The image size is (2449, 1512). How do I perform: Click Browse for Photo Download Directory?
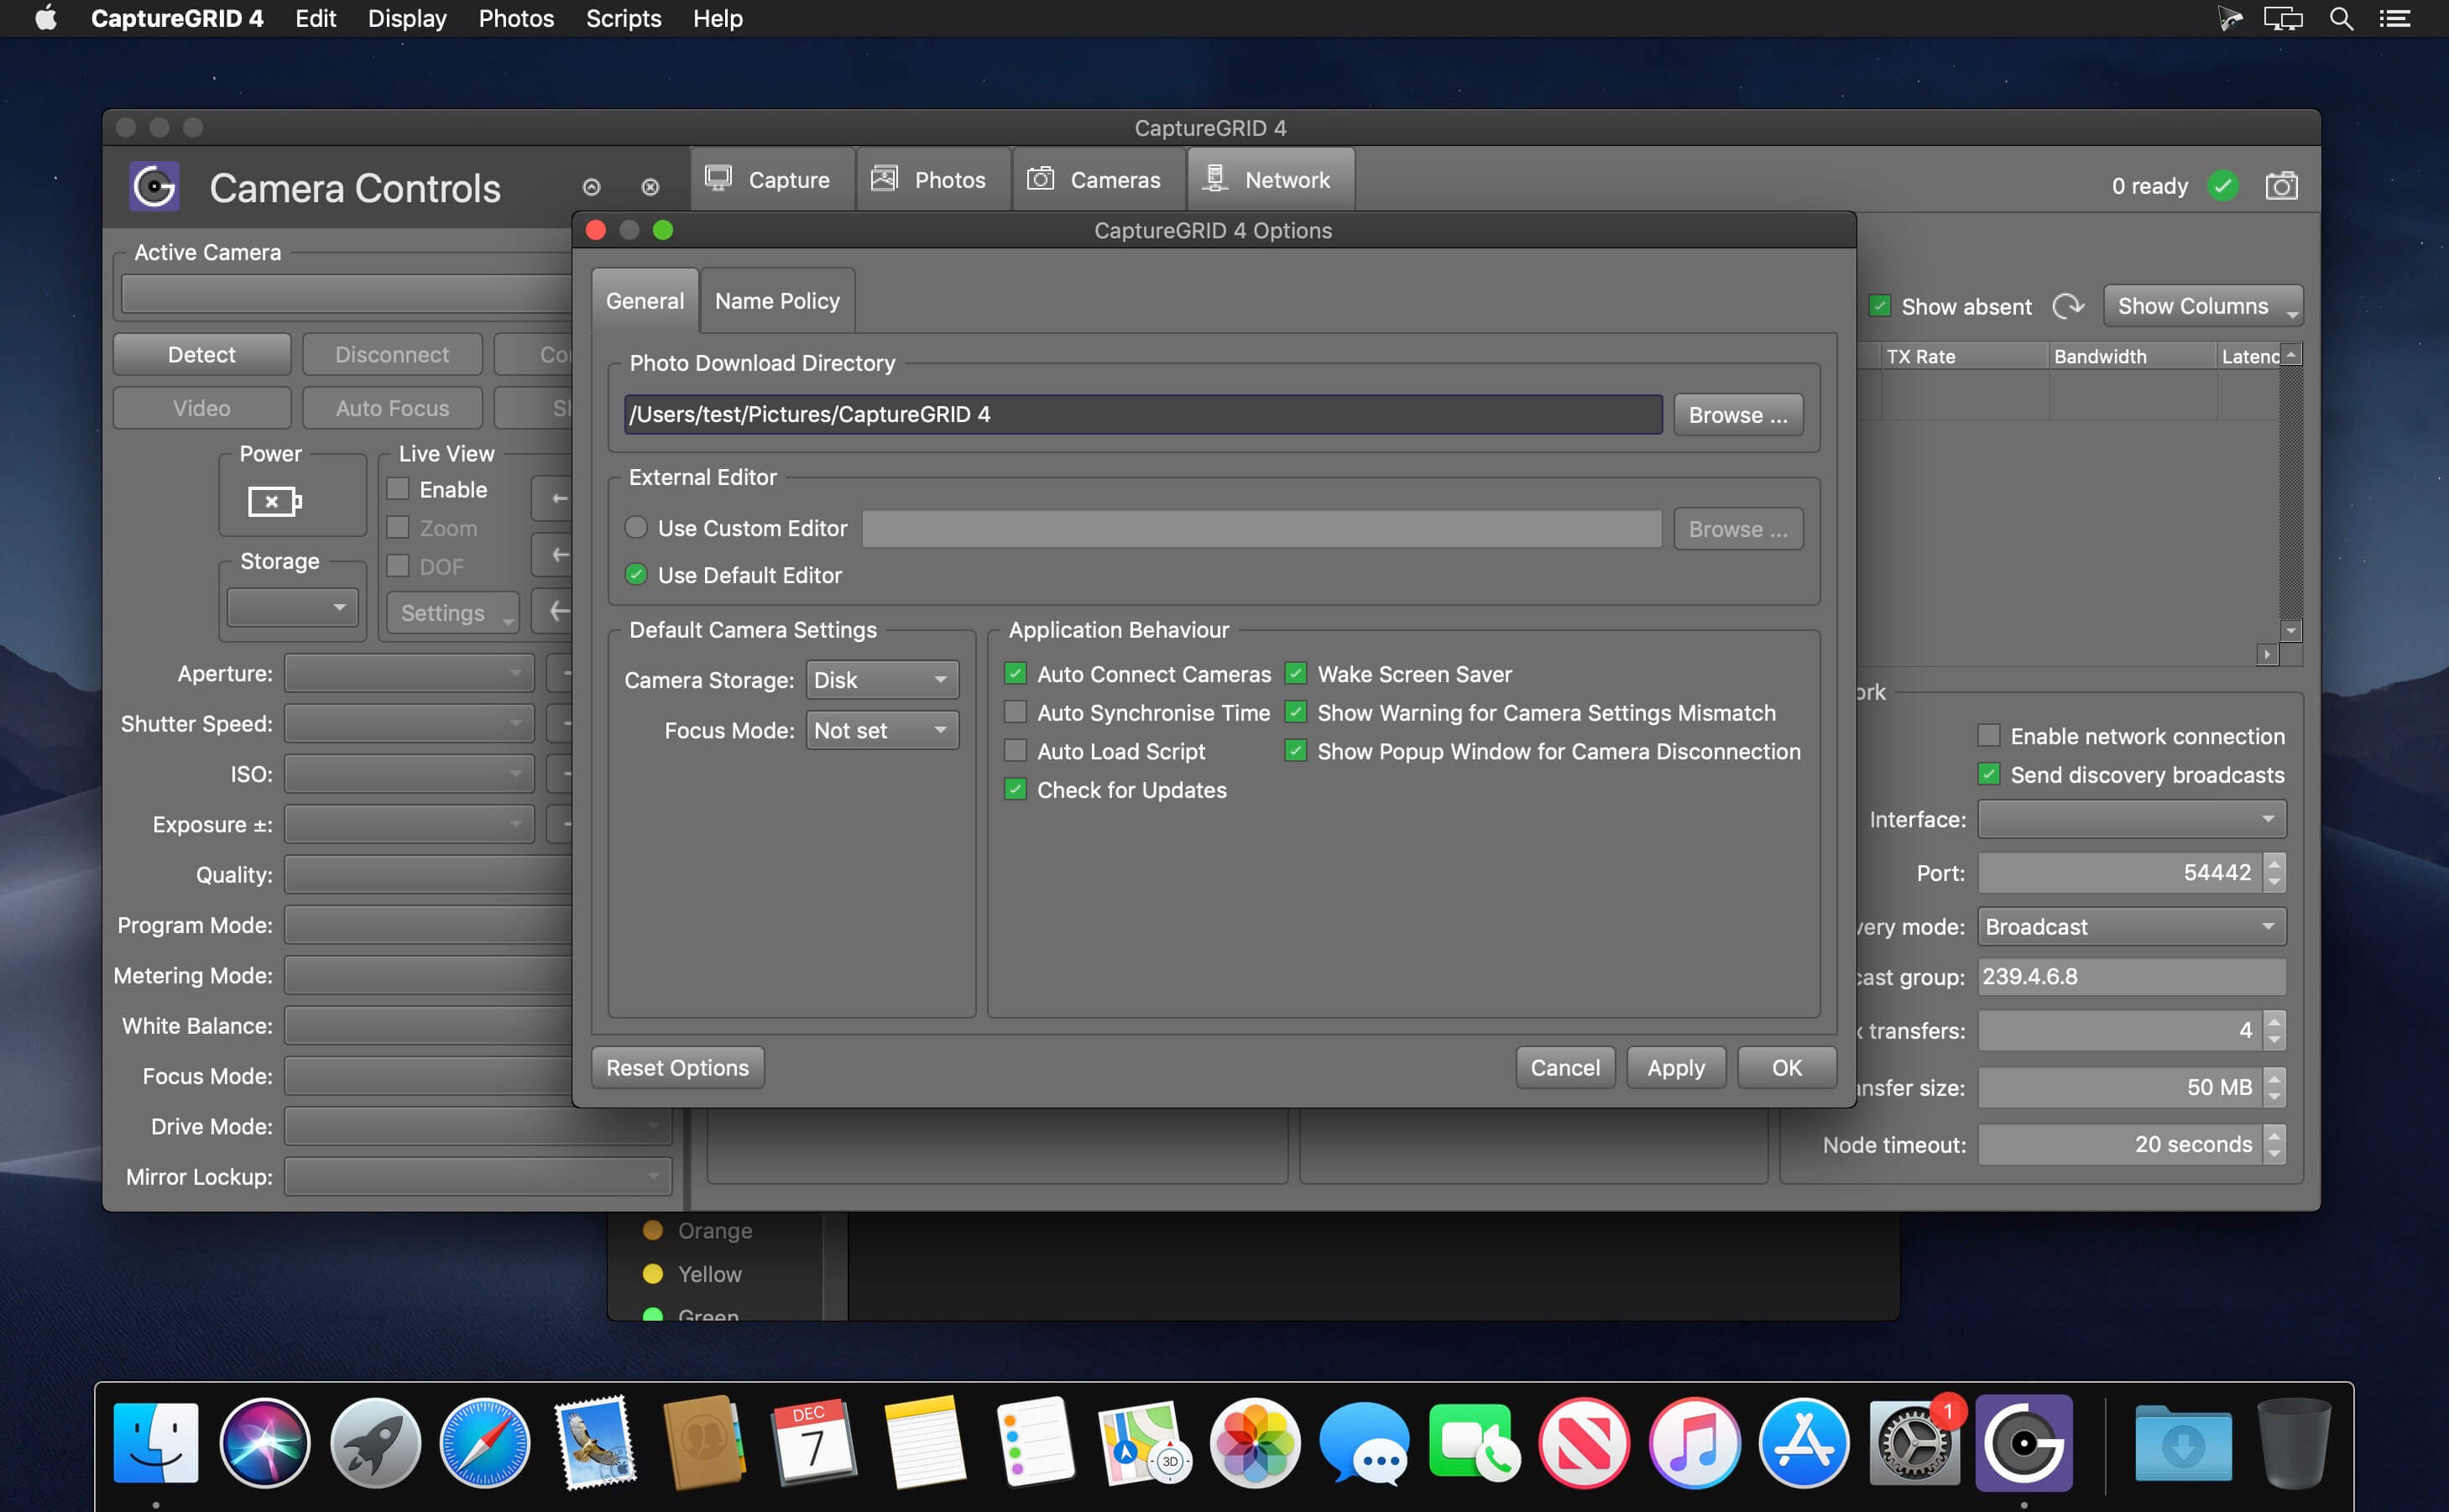click(x=1738, y=415)
